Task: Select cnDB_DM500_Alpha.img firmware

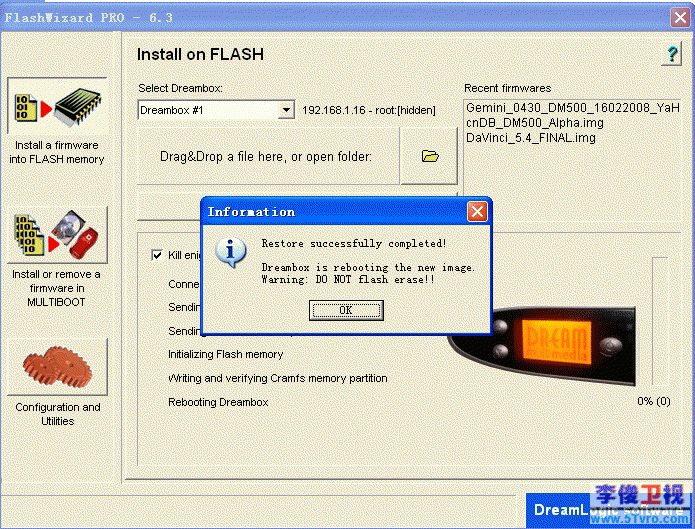Action: [x=535, y=123]
